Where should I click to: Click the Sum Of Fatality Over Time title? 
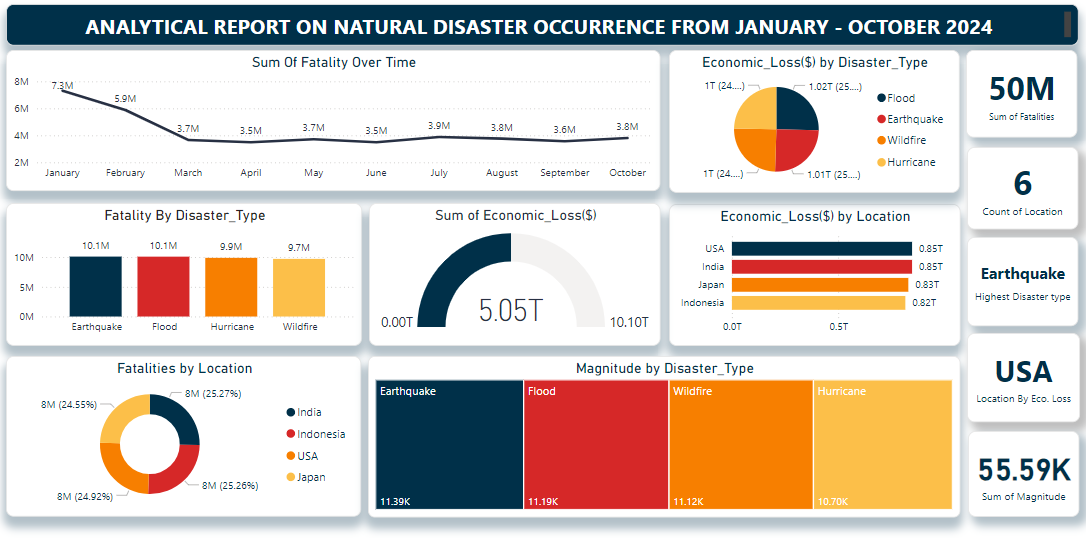(x=334, y=62)
